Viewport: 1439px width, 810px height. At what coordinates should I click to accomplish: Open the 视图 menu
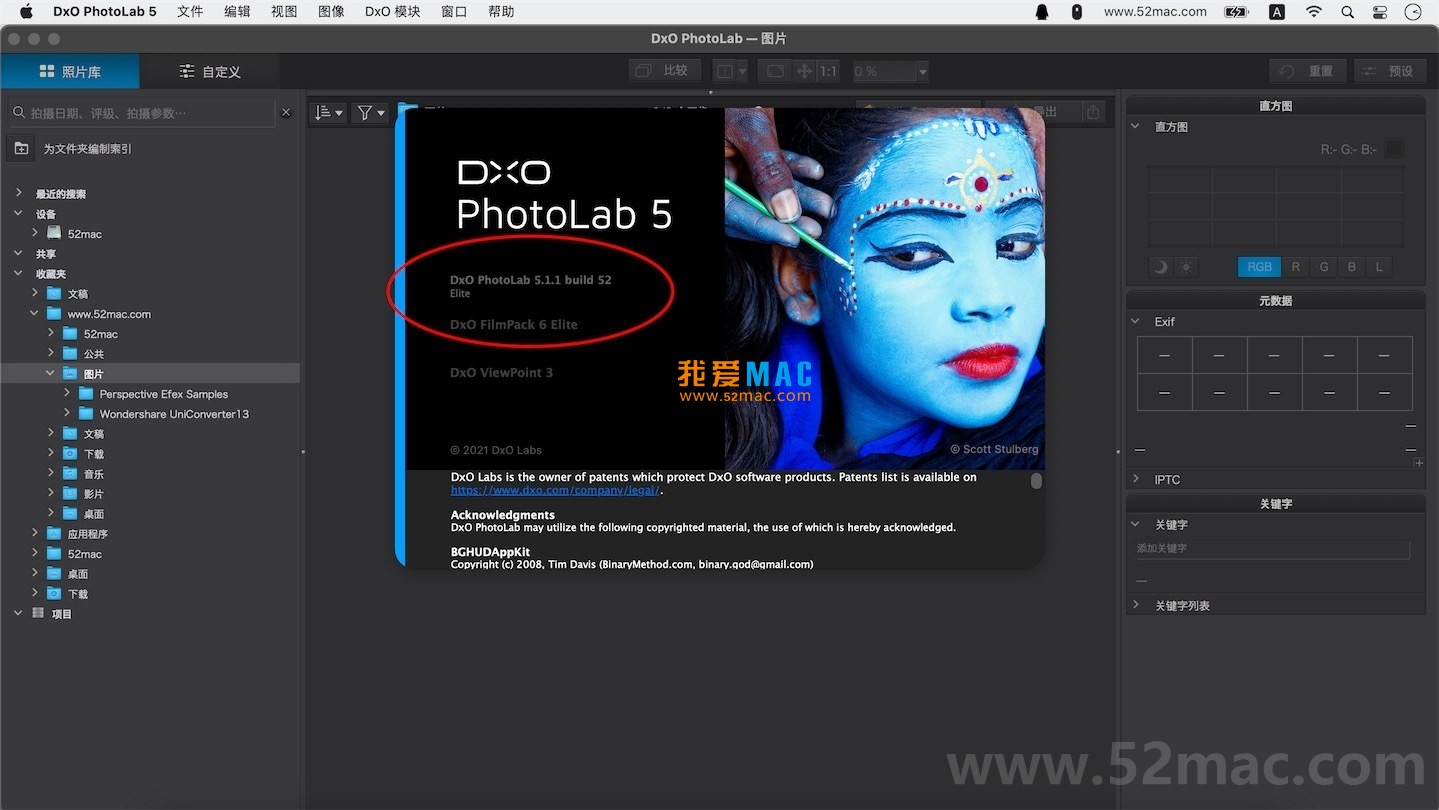click(284, 12)
